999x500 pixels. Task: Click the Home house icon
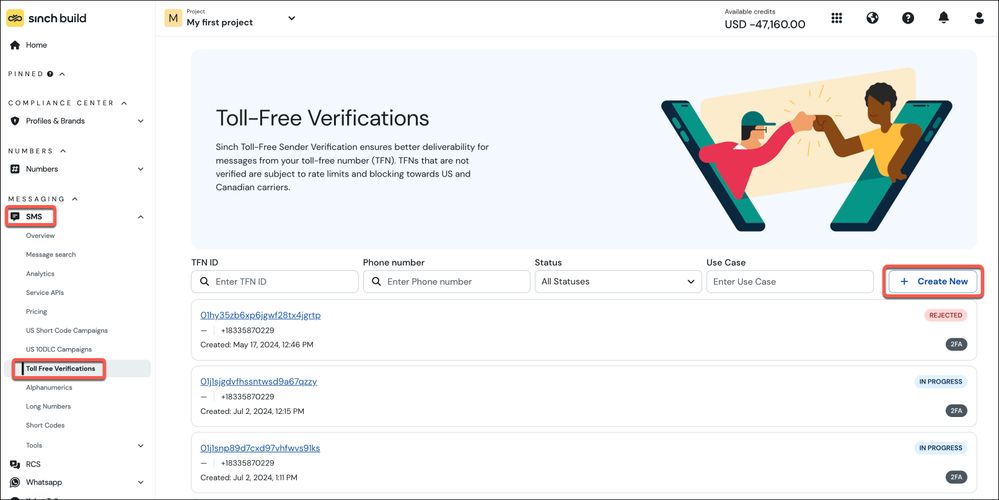pos(15,45)
